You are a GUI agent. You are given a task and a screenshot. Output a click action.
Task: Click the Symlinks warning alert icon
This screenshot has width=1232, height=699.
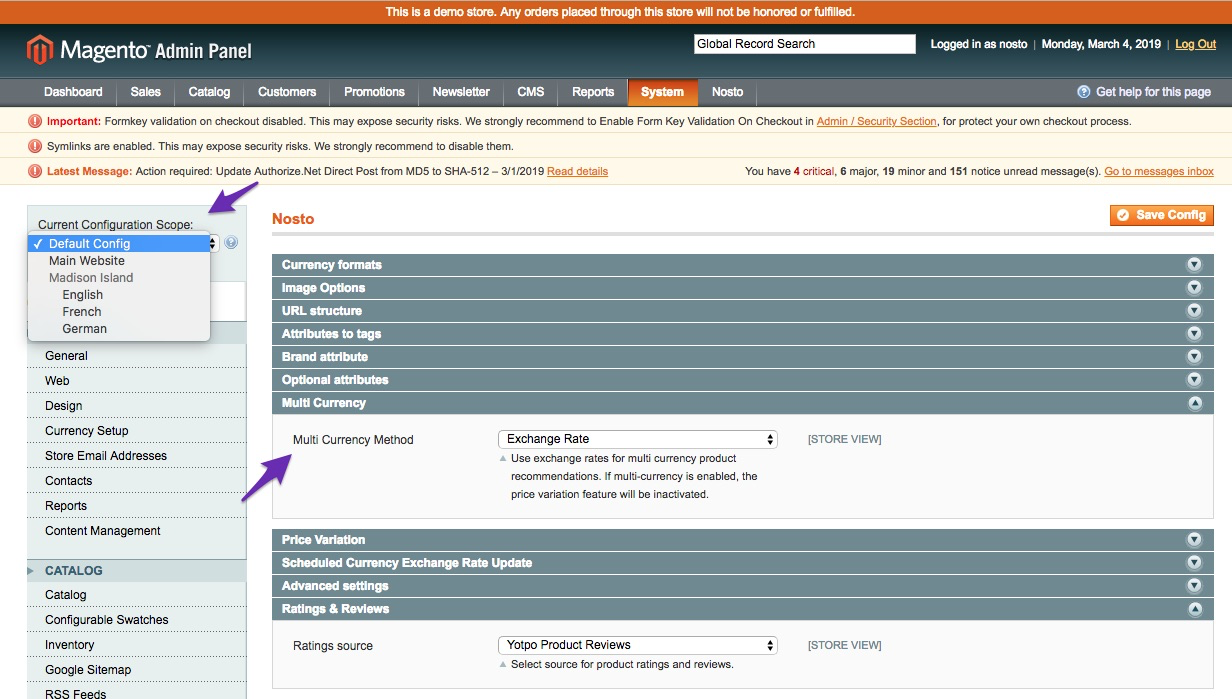(37, 146)
